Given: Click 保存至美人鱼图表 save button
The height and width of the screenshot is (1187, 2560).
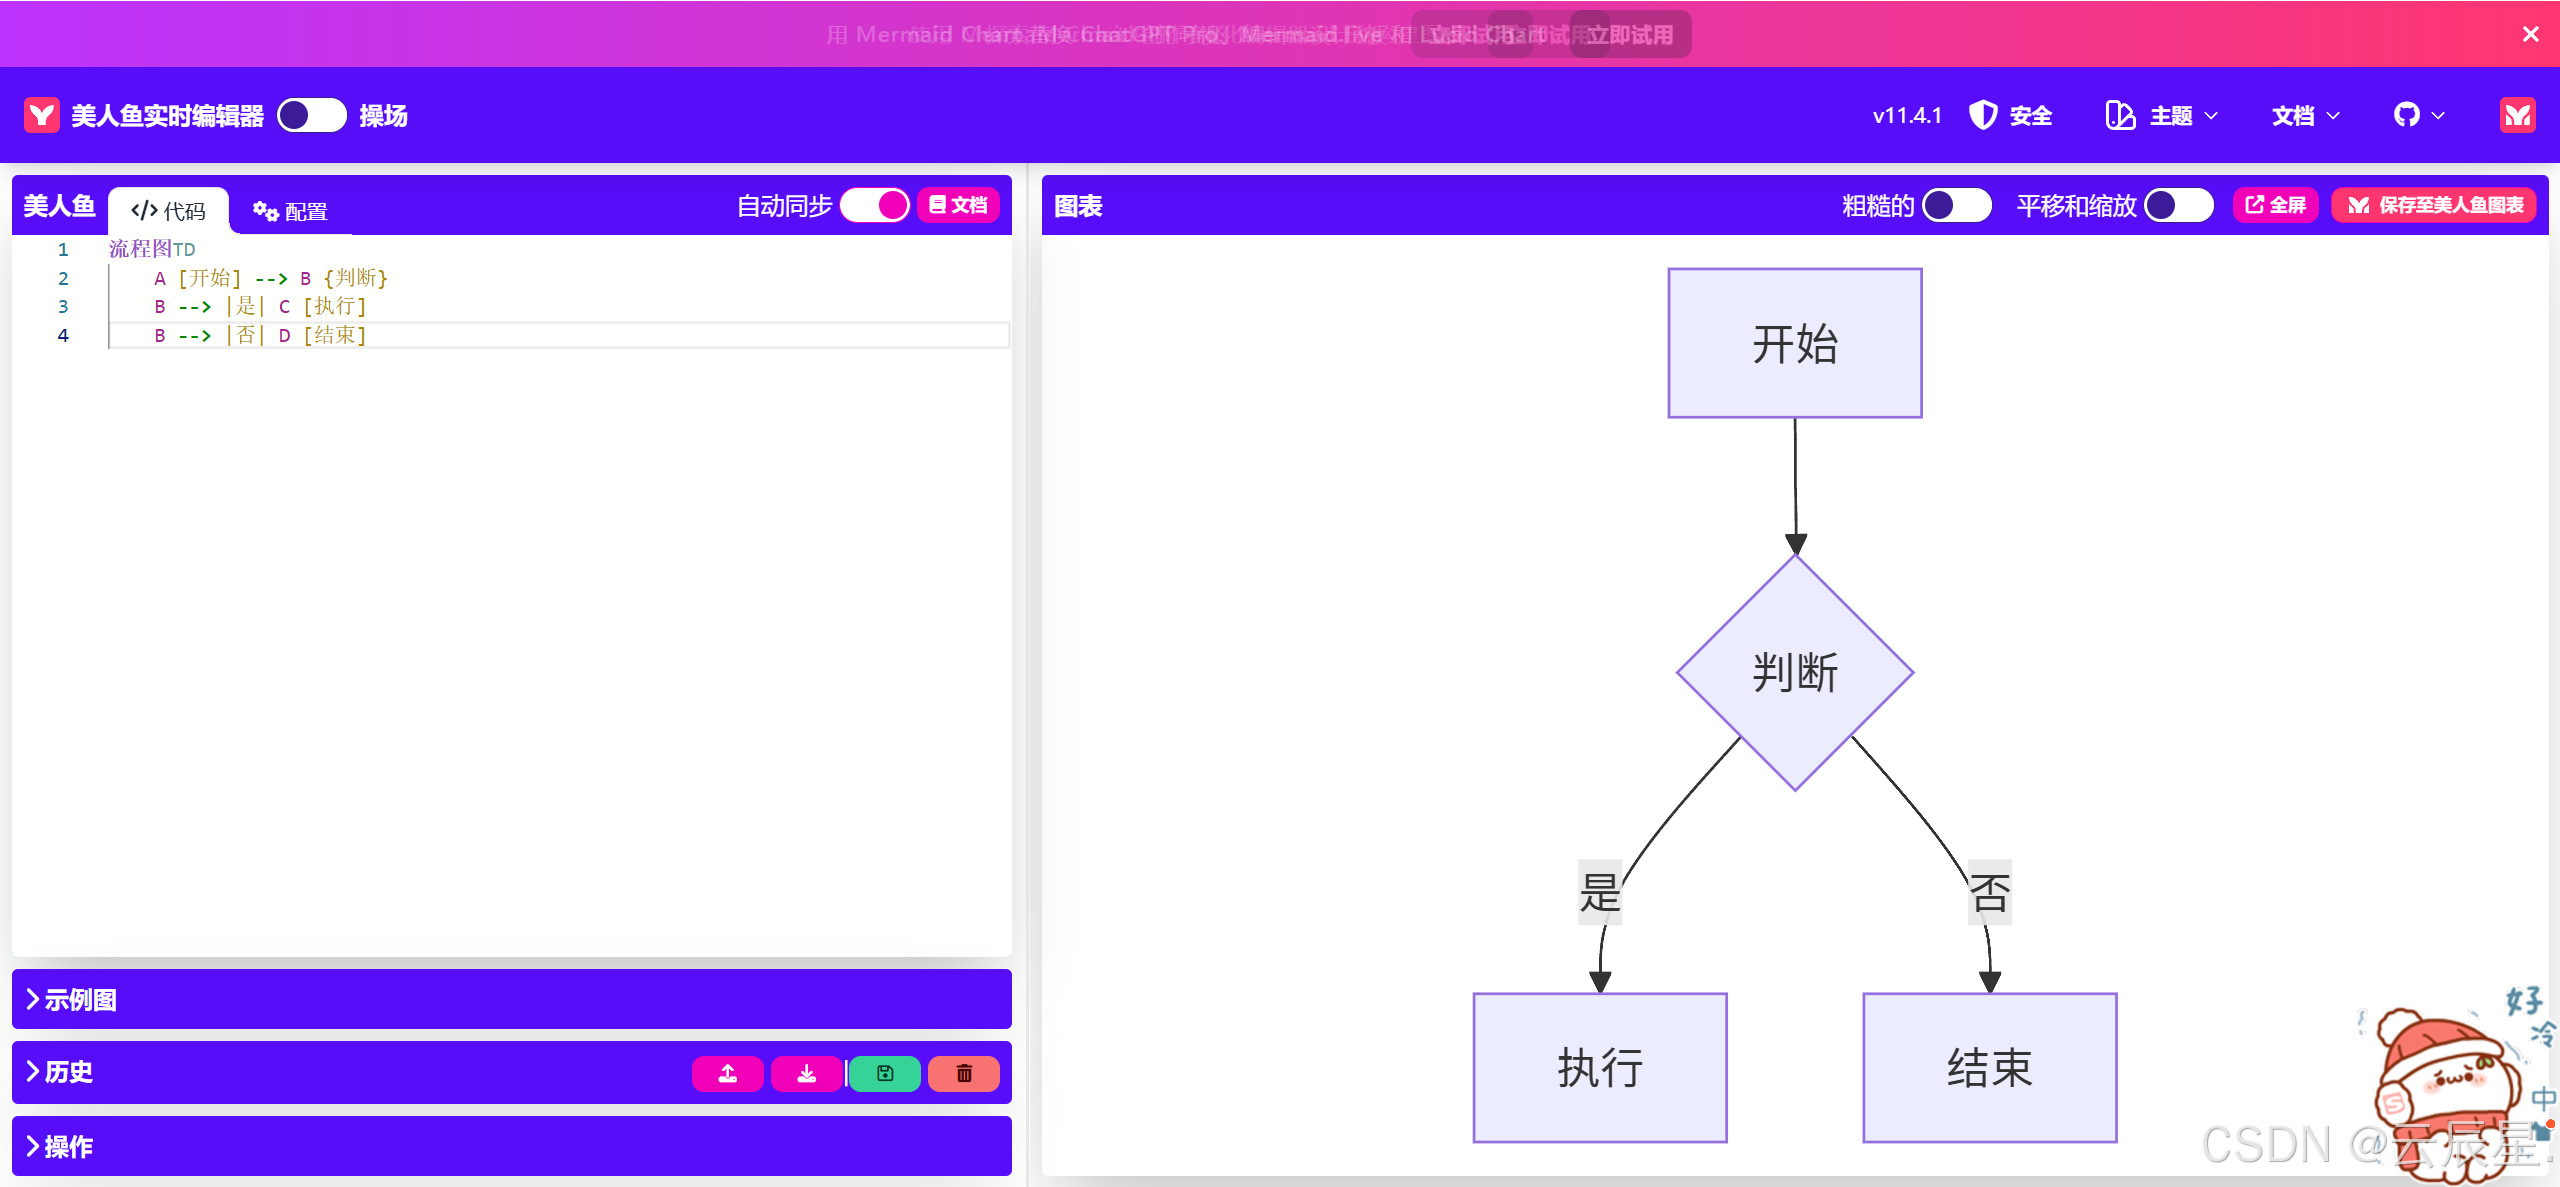Looking at the screenshot, I should [x=2435, y=205].
